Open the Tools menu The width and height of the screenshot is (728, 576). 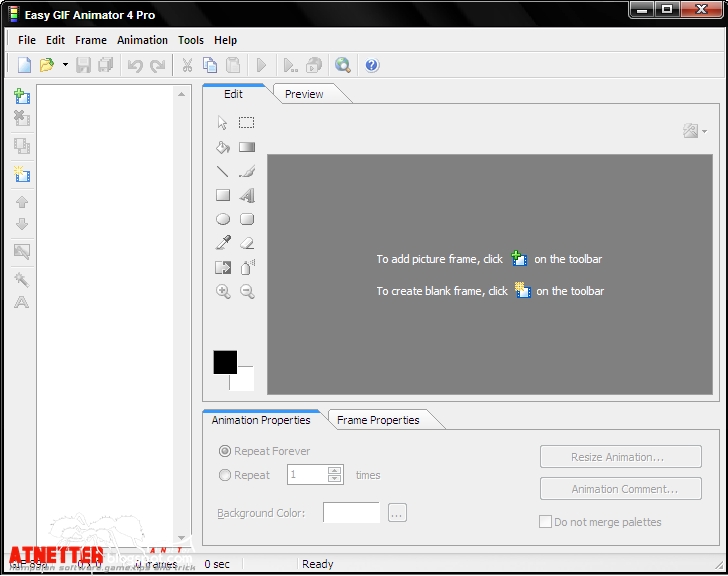click(191, 40)
